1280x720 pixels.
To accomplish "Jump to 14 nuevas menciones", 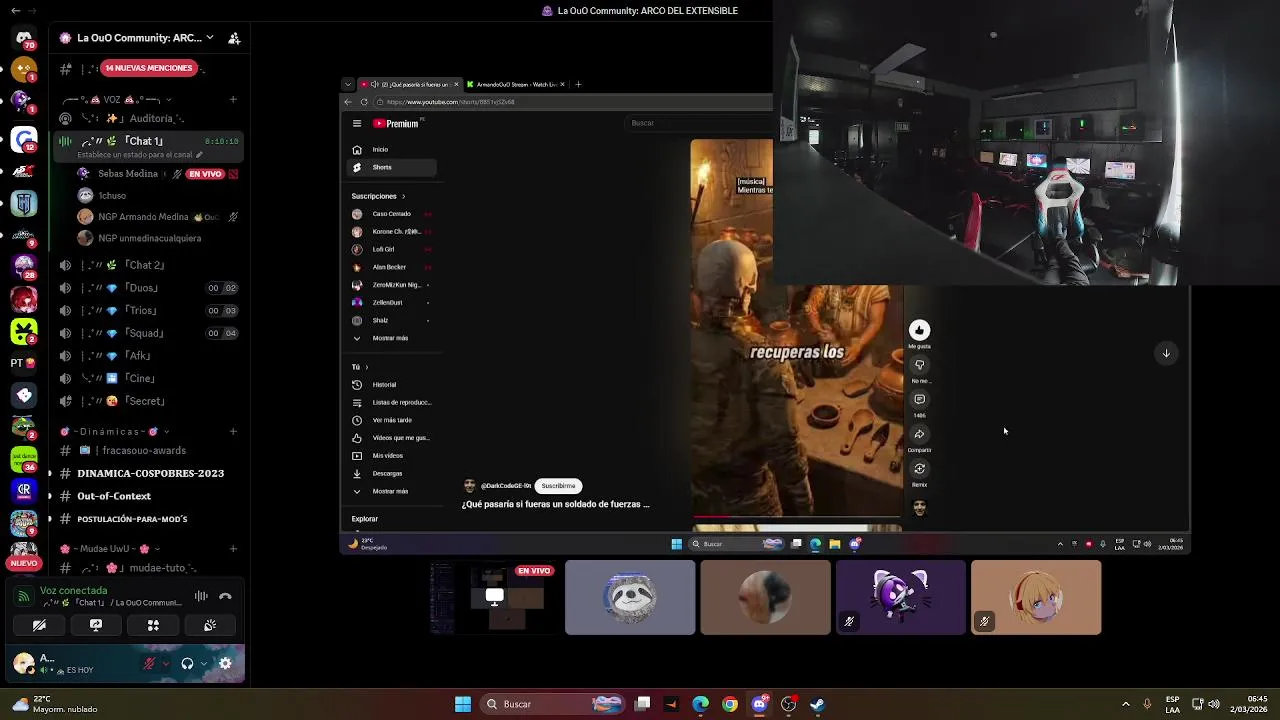I will coord(148,68).
